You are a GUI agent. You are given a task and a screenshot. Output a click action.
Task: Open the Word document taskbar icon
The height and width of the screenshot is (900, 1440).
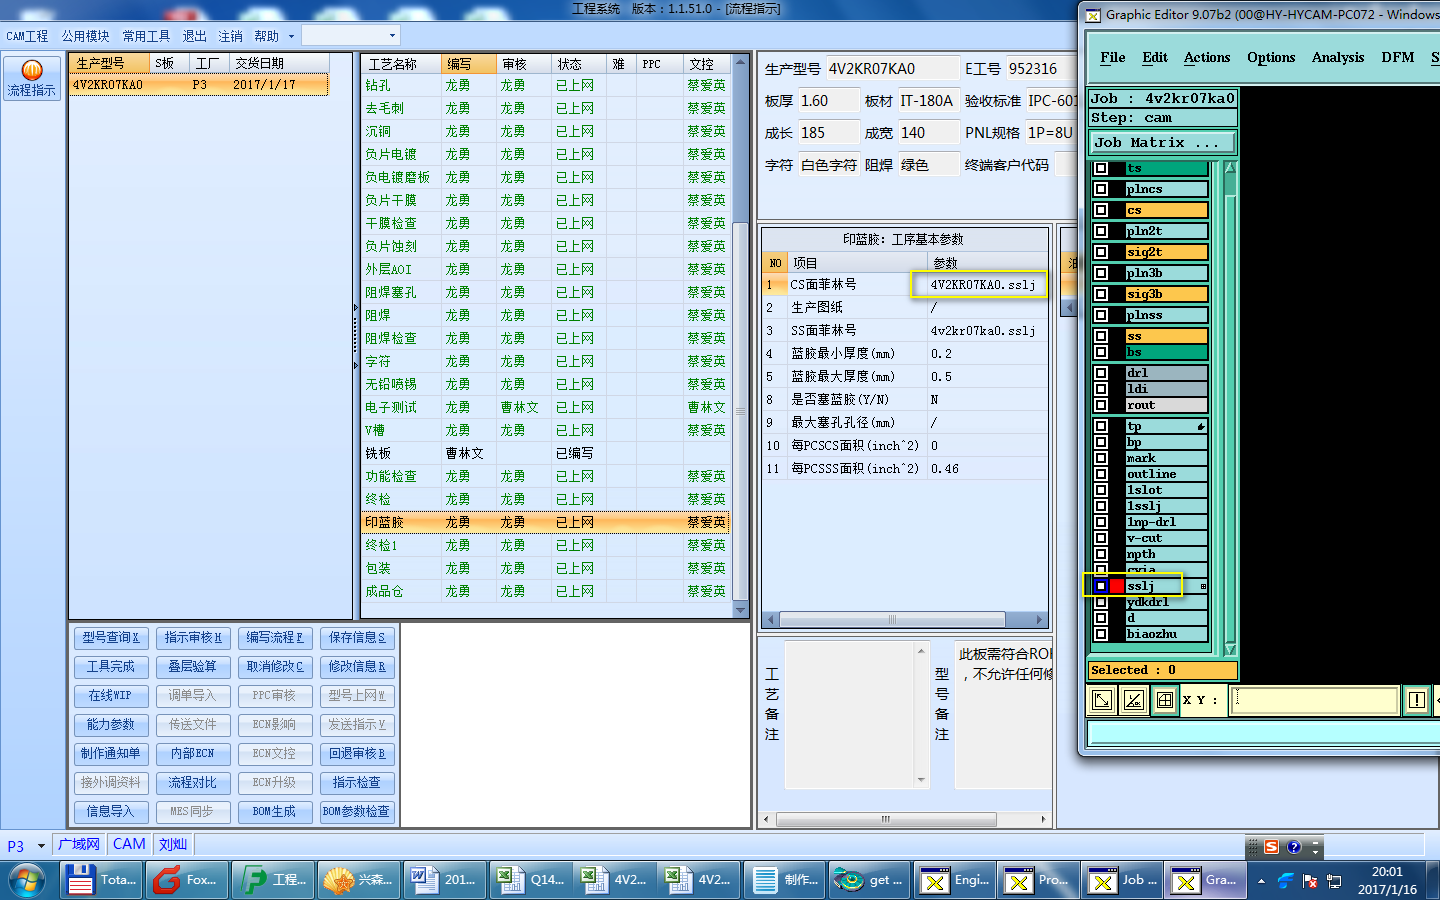[x=444, y=880]
